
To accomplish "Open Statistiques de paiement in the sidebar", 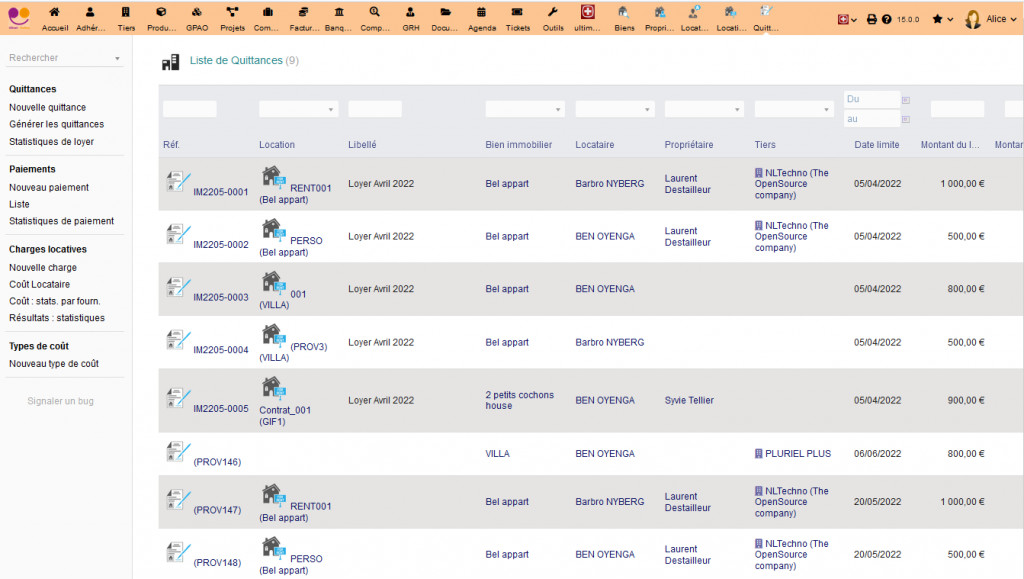I will tap(61, 221).
